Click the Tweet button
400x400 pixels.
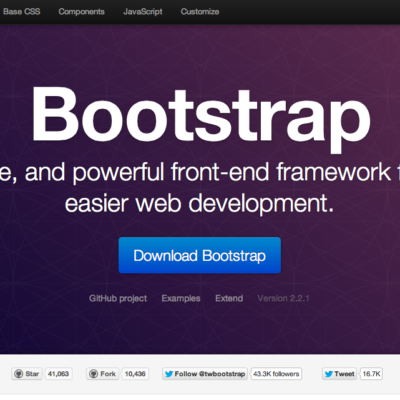tap(340, 374)
